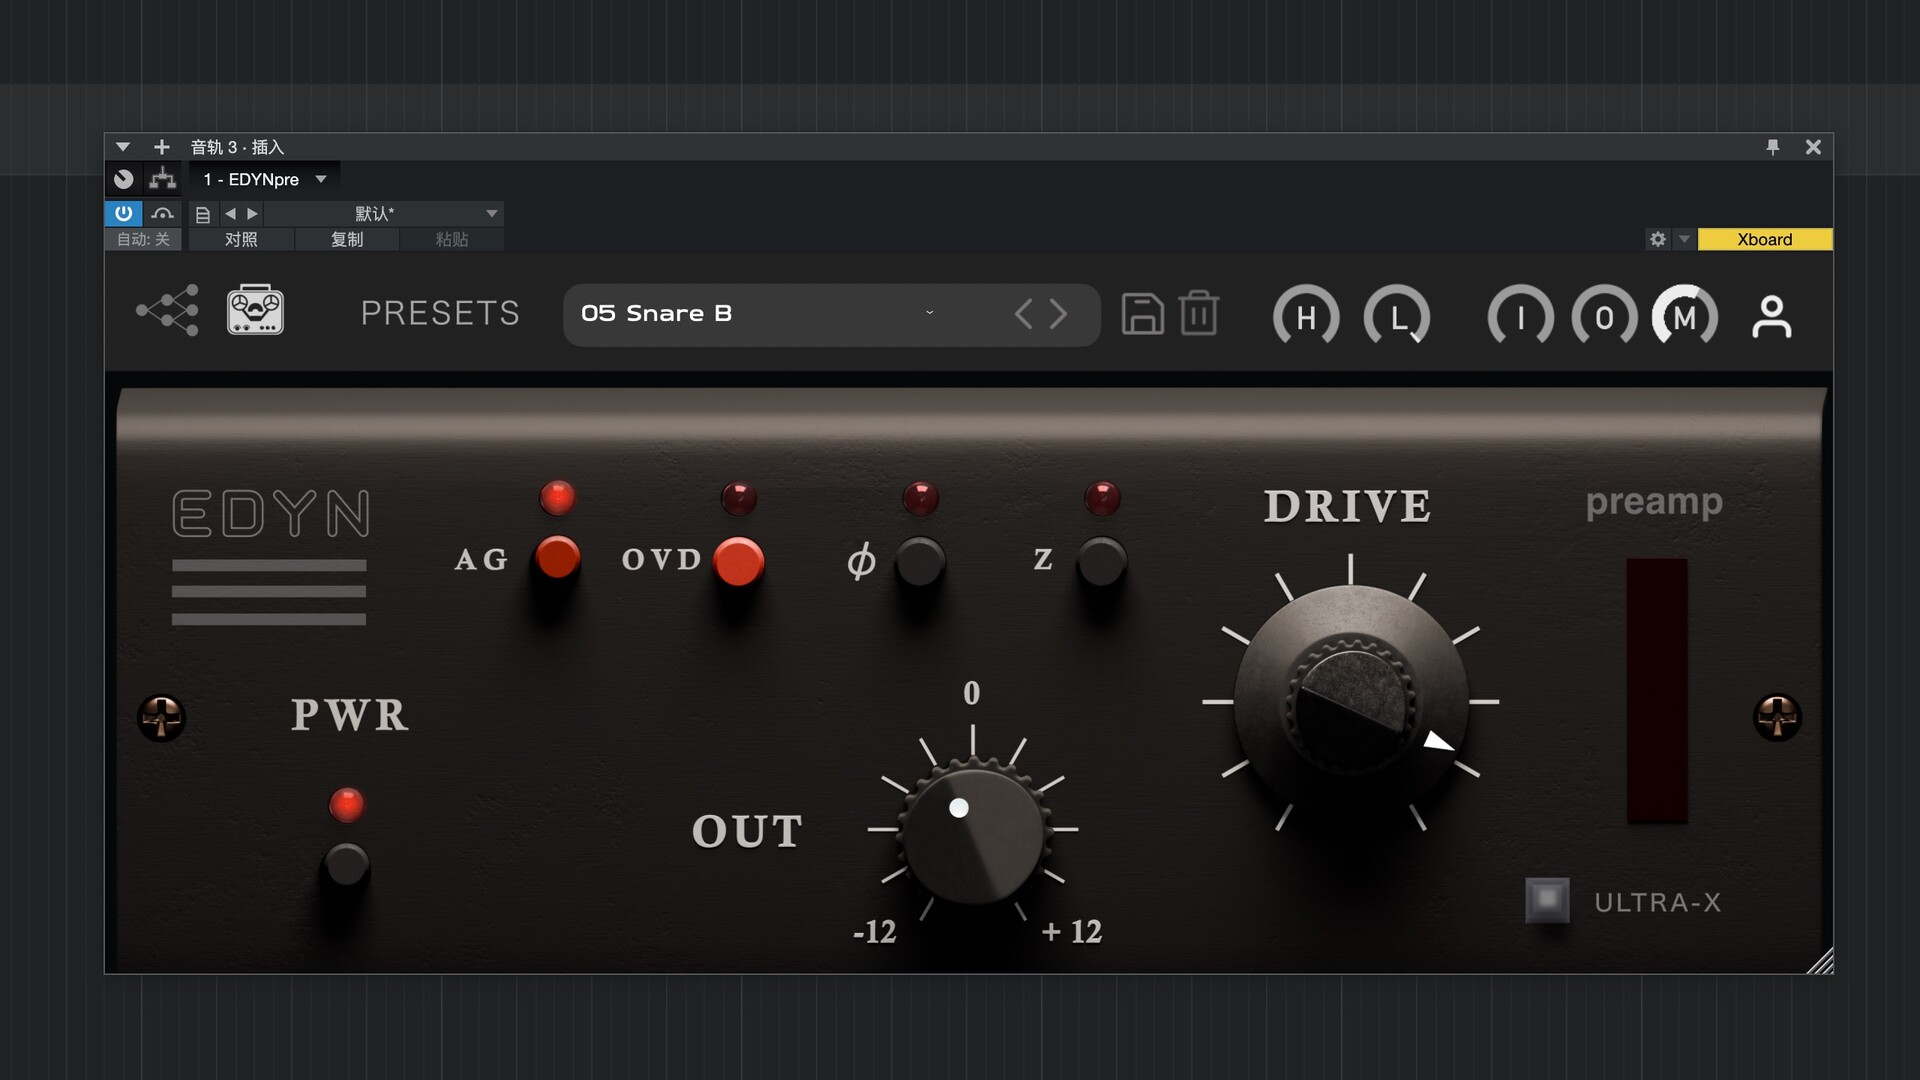Click the DRIVE knob
1920x1080 pixels.
(1351, 701)
